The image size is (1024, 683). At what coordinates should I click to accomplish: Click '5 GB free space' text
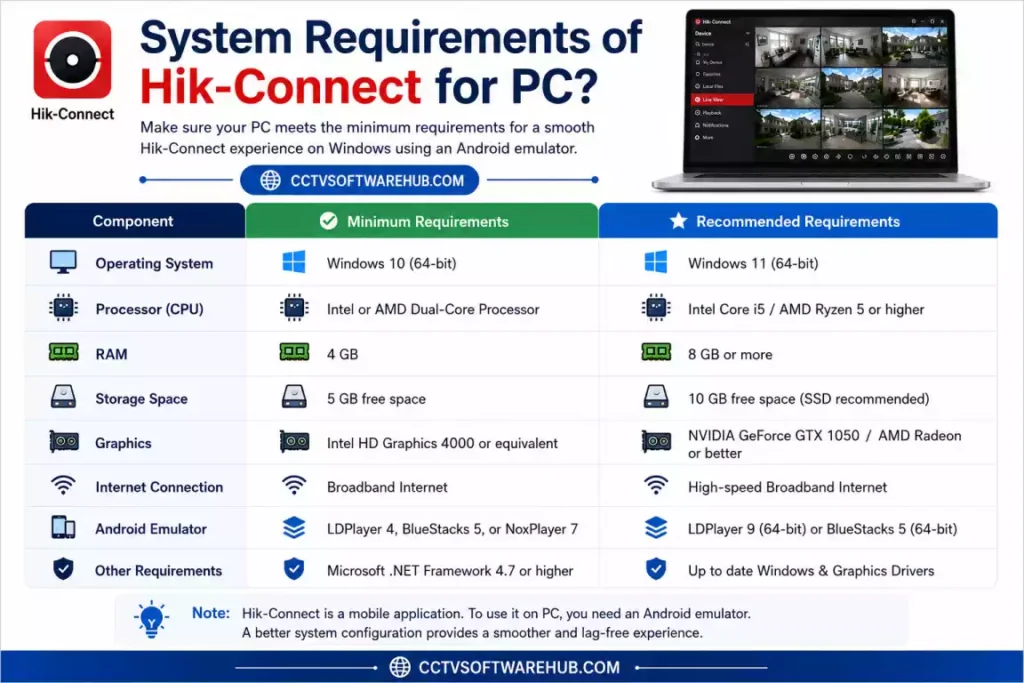pos(376,398)
